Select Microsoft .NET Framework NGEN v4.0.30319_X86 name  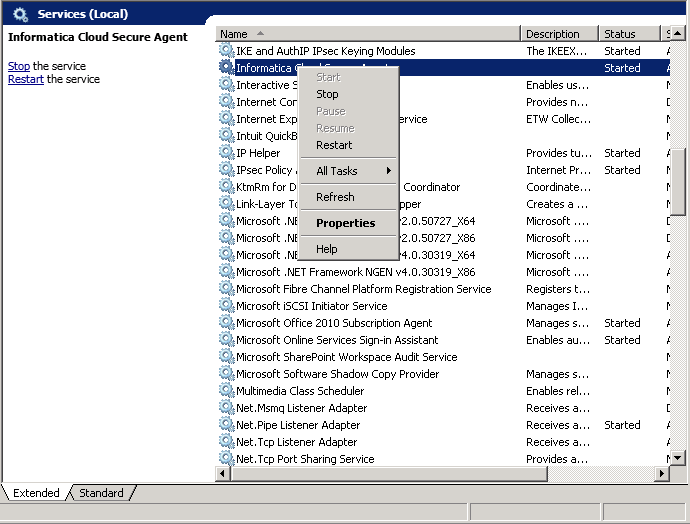pos(356,272)
